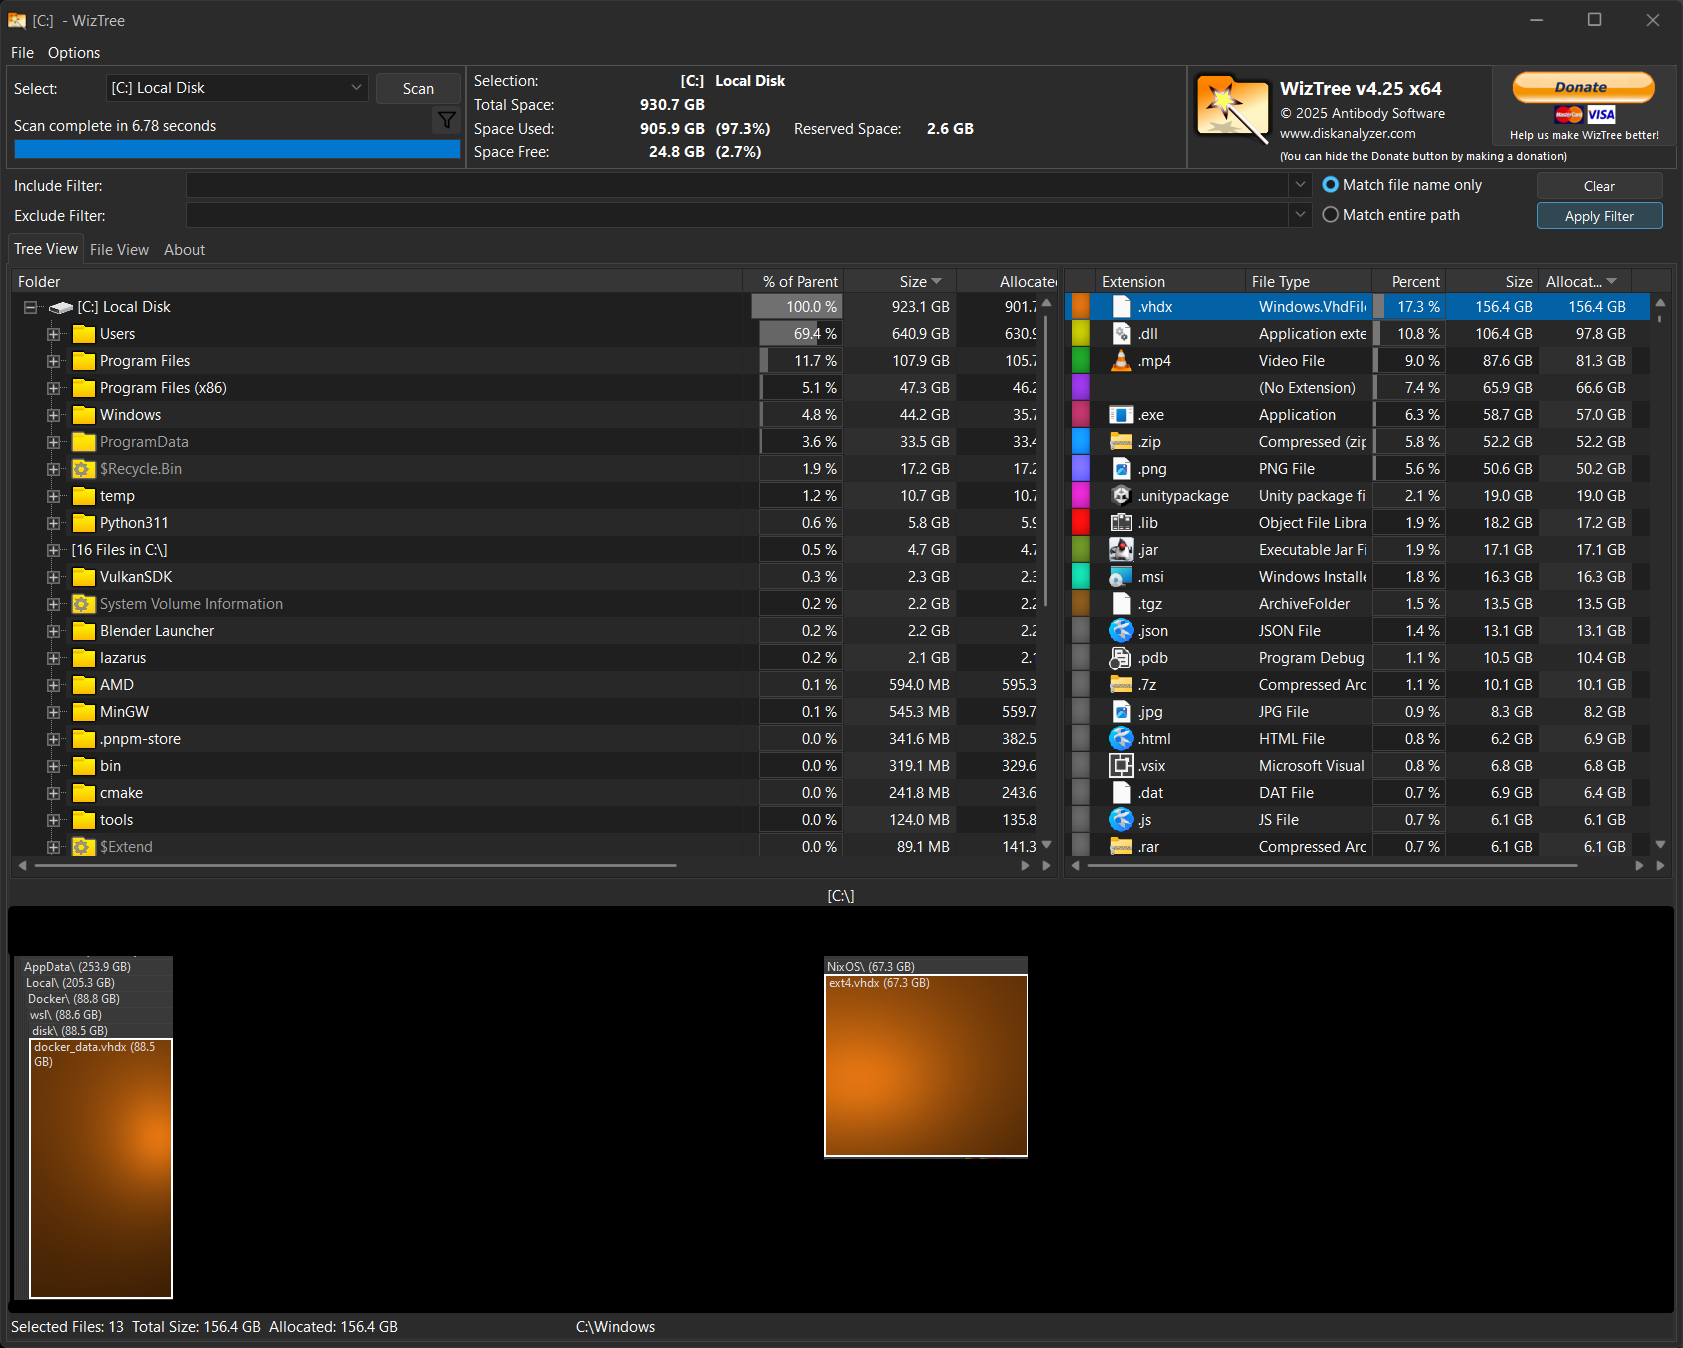Select the Blender Launcher folder row
This screenshot has width=1683, height=1348.
pos(525,631)
